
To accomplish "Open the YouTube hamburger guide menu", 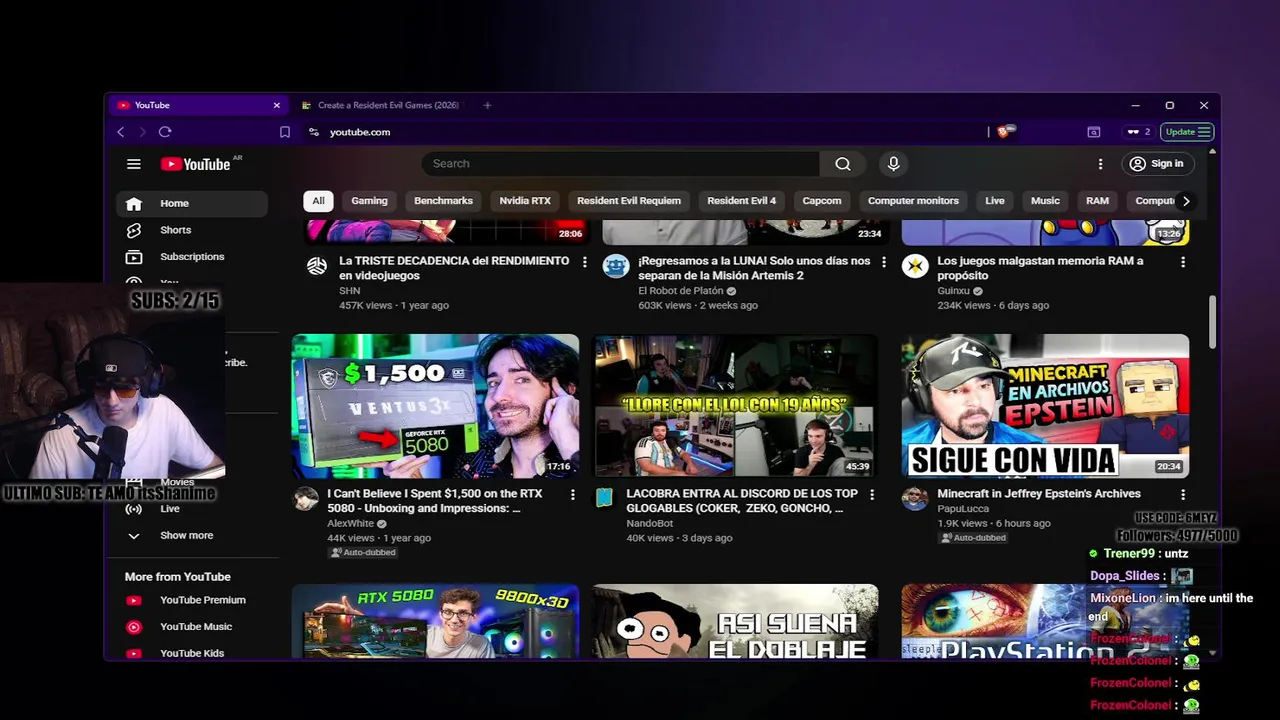I will [134, 164].
